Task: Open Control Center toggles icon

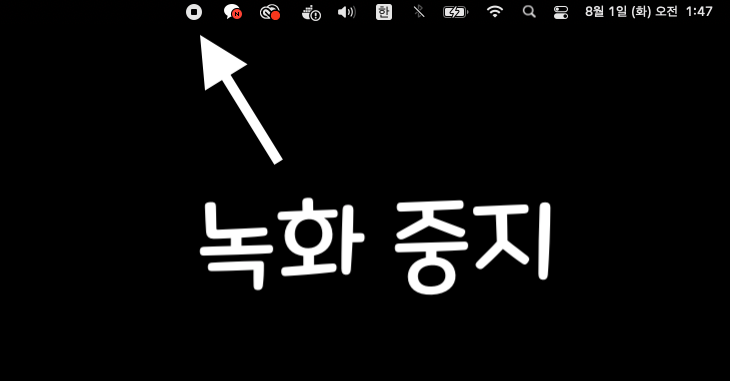Action: [561, 12]
